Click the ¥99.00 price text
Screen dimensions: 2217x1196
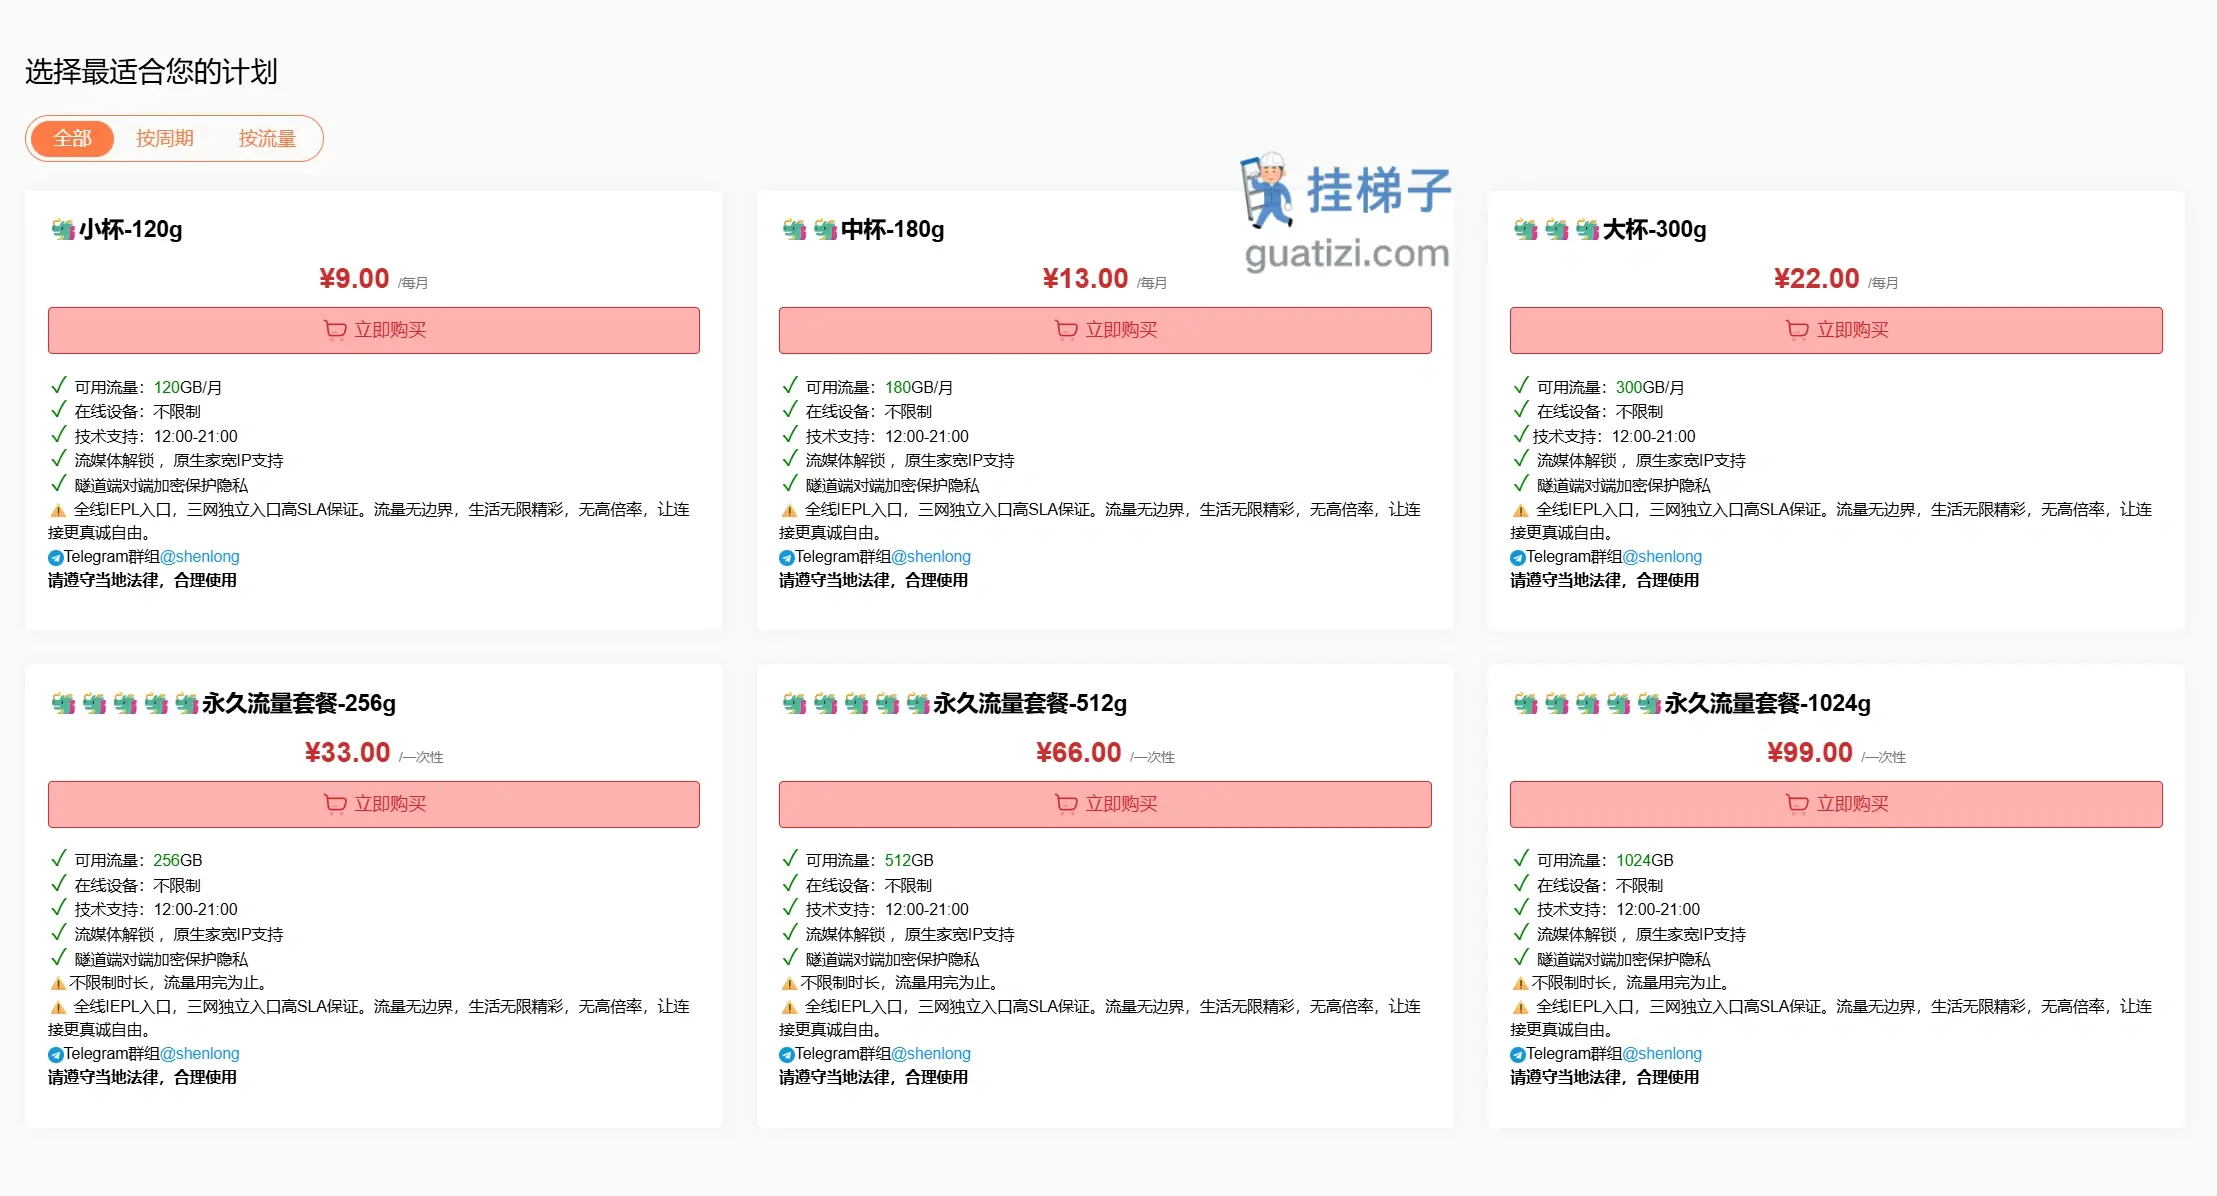[x=1809, y=753]
